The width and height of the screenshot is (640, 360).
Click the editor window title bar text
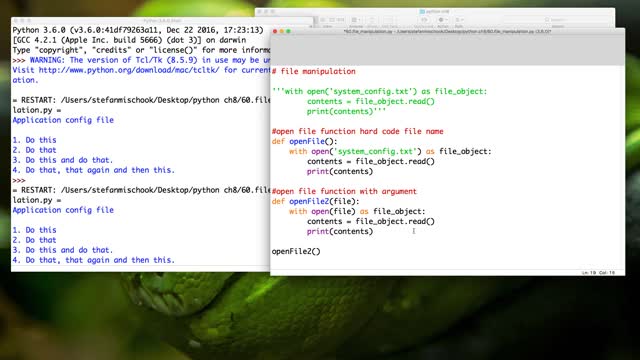point(447,31)
